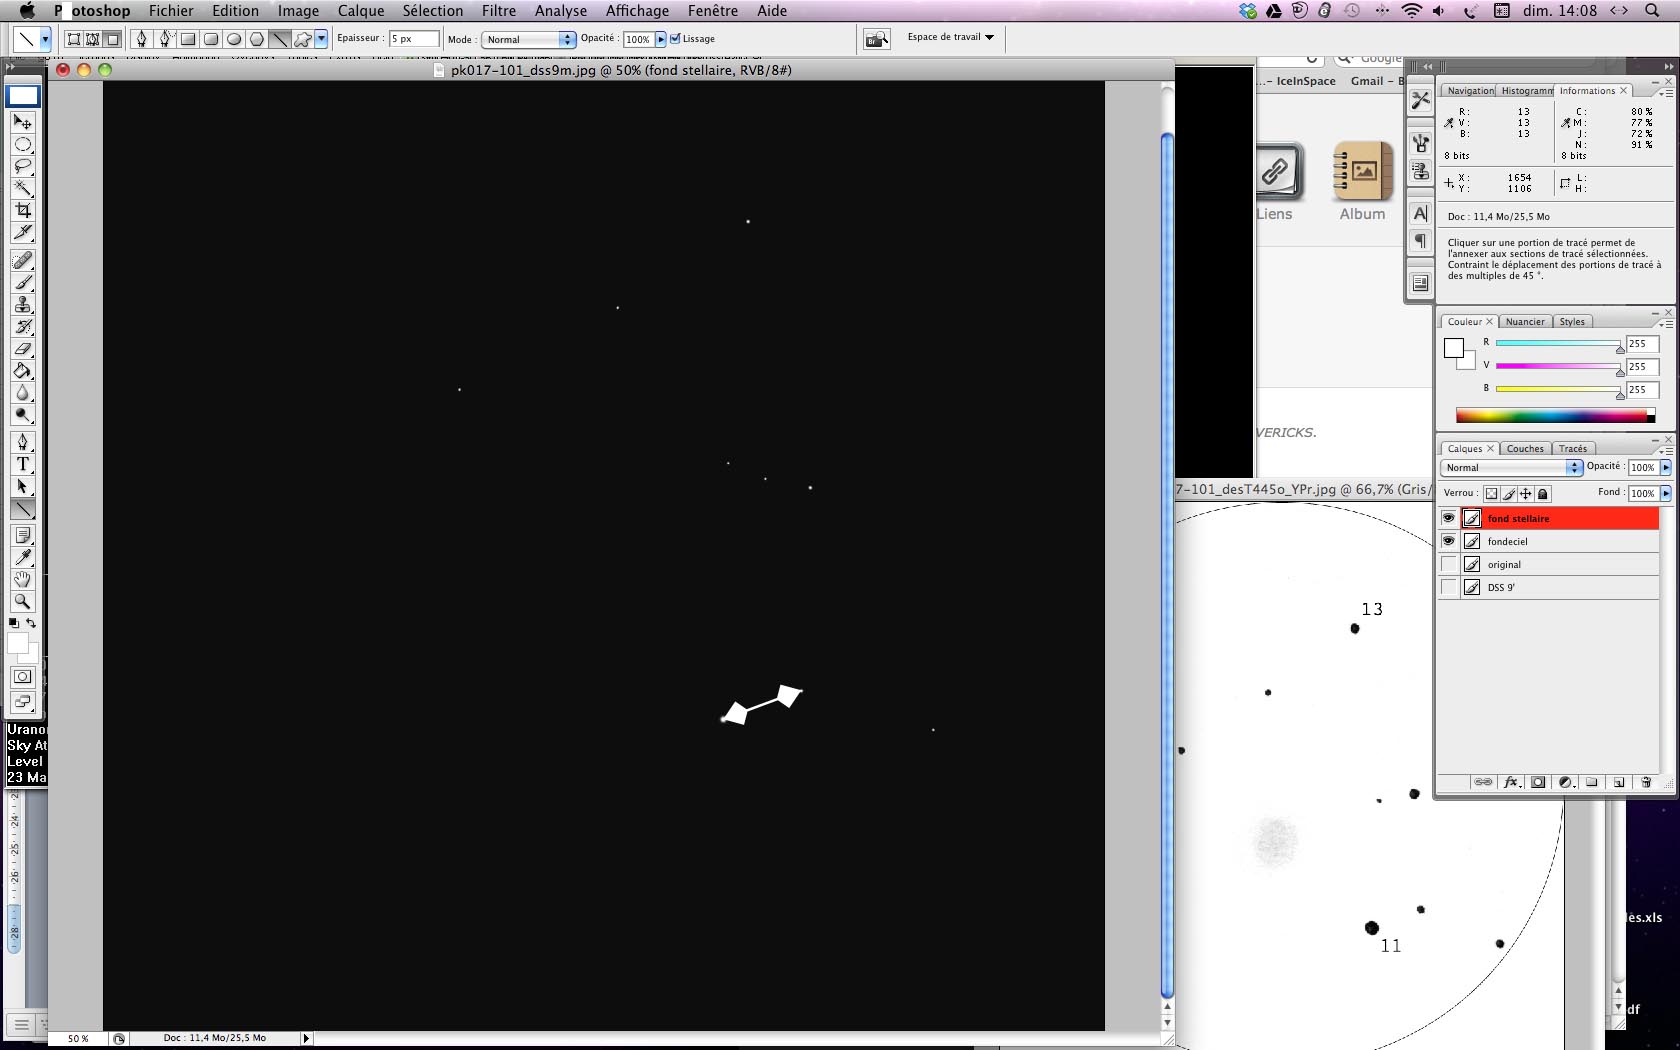
Task: Toggle Quick Mask mode button
Action: (x=22, y=677)
